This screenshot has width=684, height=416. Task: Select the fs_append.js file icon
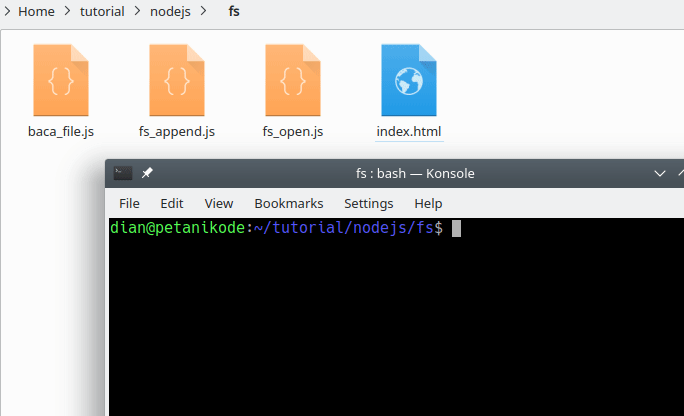(177, 80)
